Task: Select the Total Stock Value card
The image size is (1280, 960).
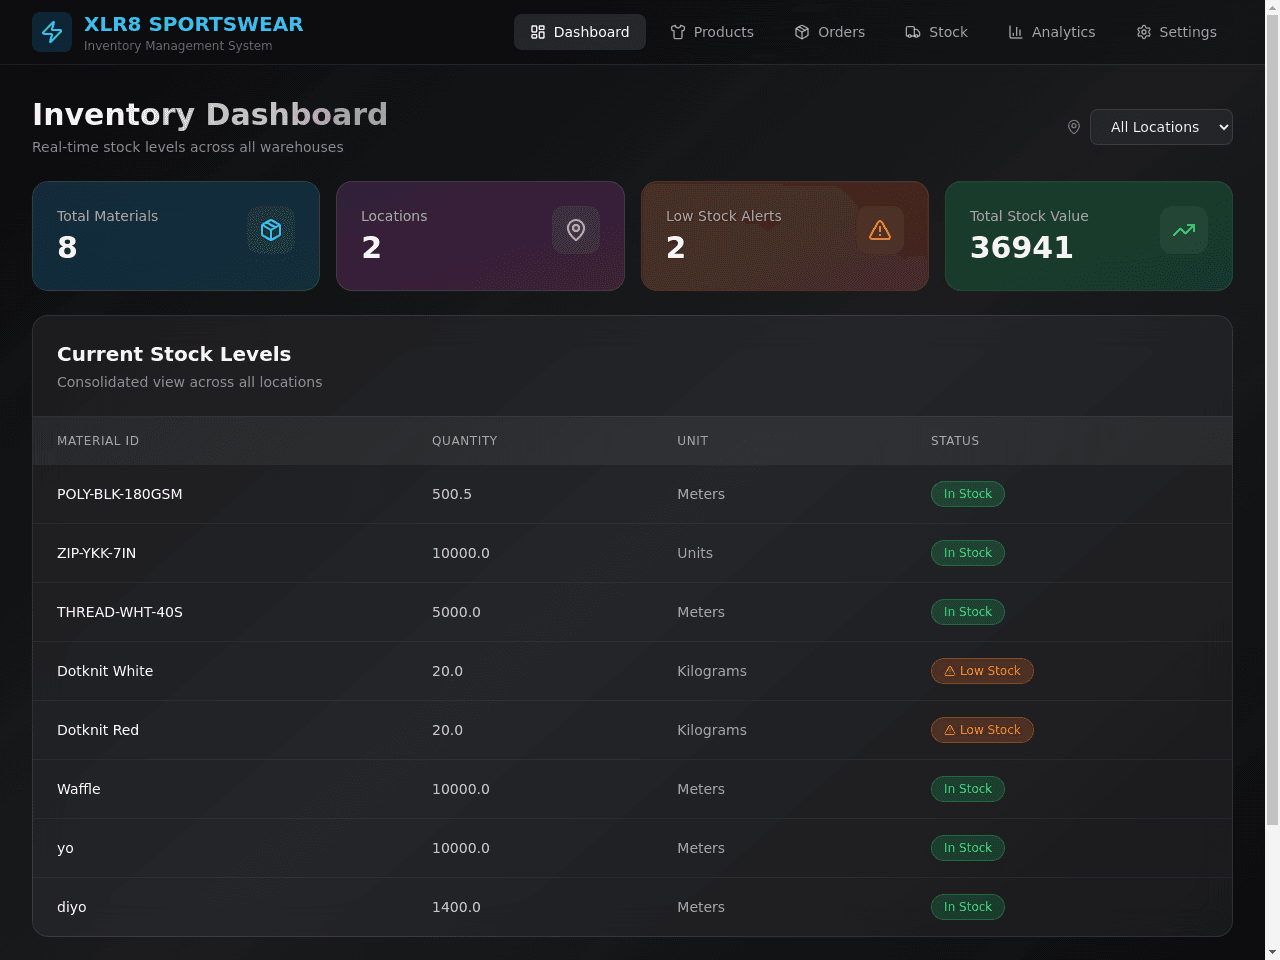Action: tap(1089, 236)
